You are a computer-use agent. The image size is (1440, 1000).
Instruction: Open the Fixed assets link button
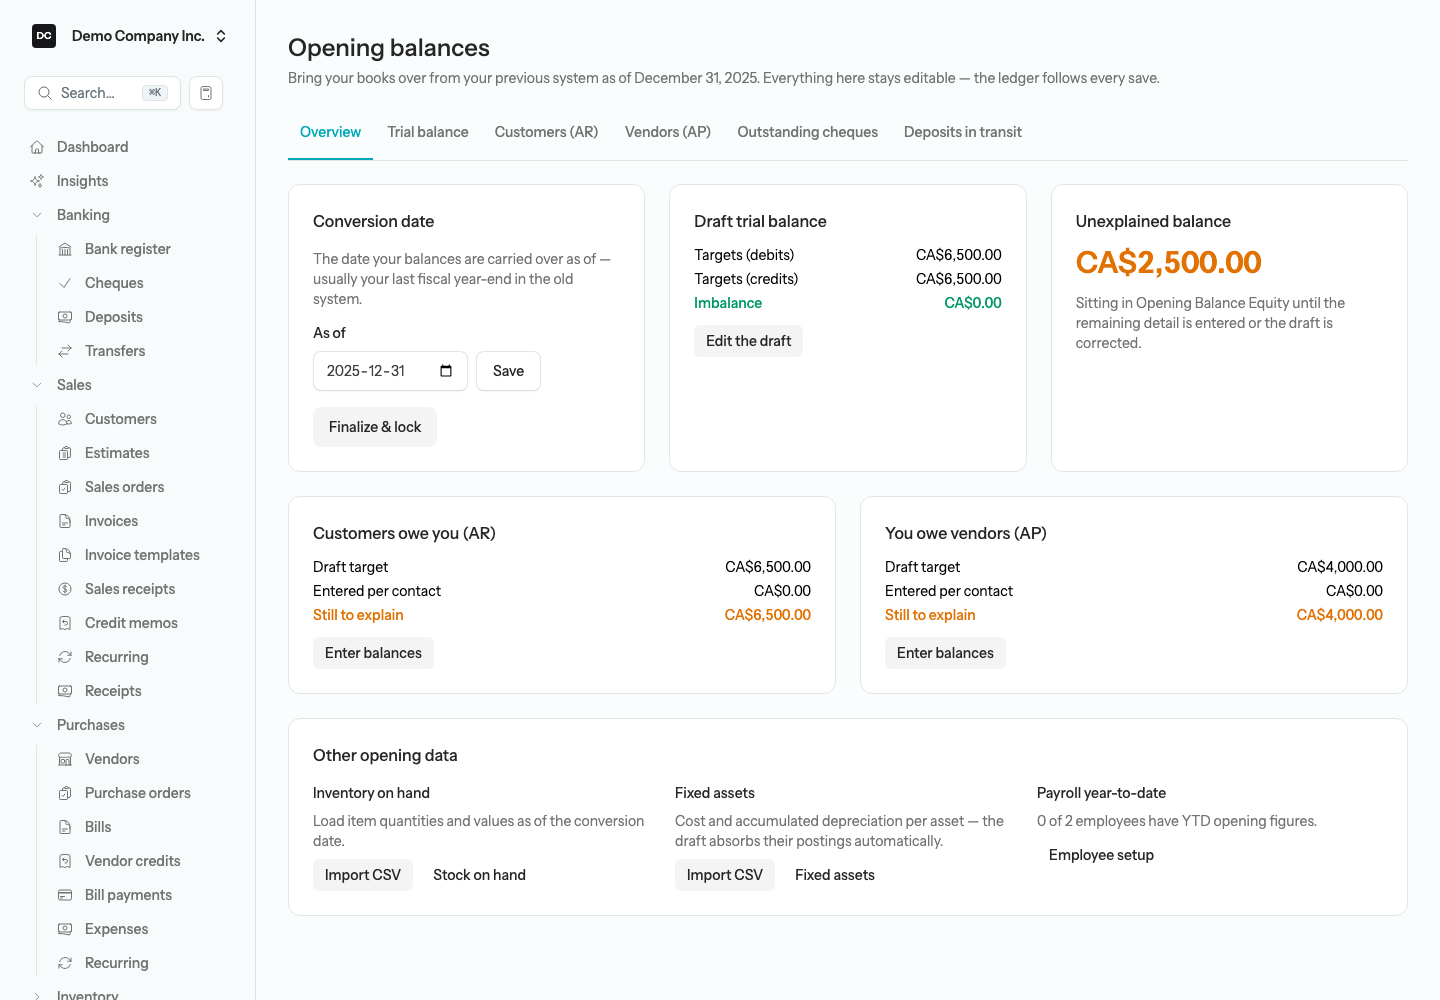tap(835, 875)
